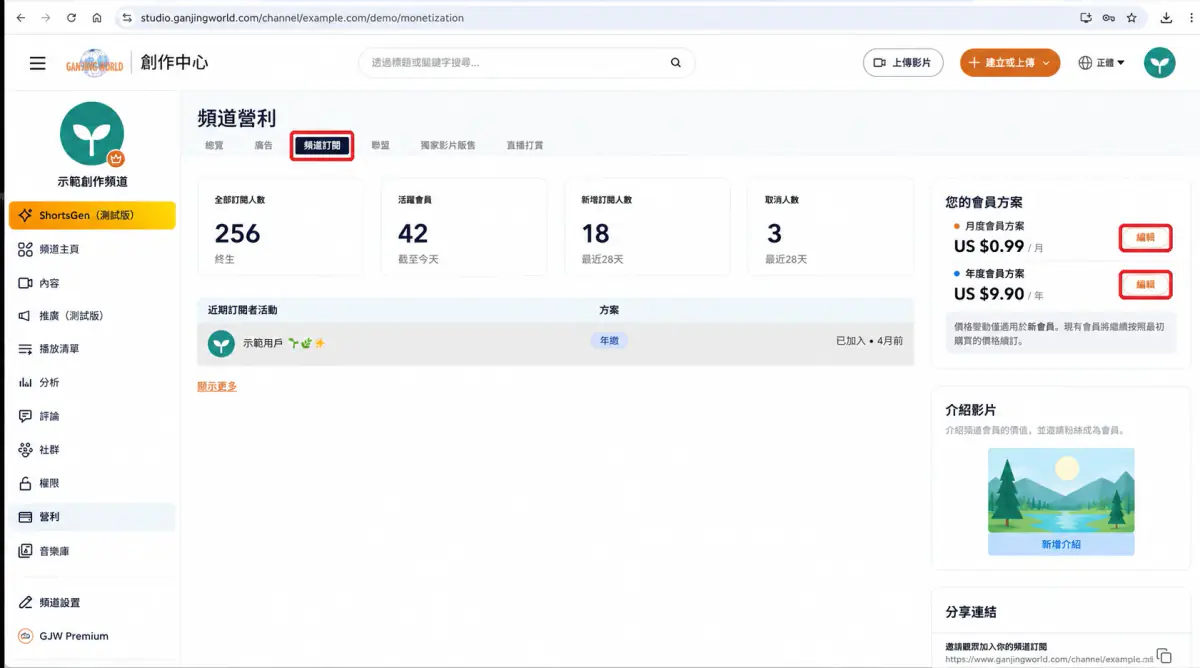Copy the share link with copy icon
1200x668 pixels.
pyautogui.click(x=1163, y=655)
